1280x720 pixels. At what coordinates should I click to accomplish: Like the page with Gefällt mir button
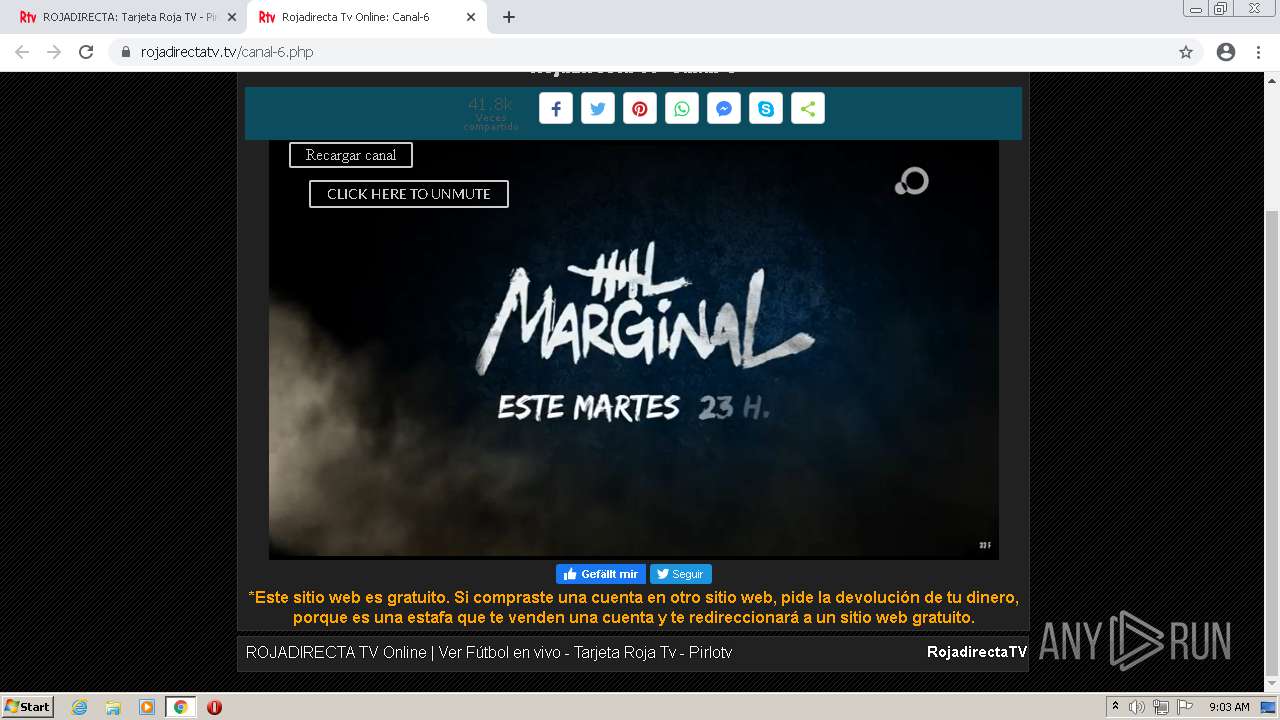pyautogui.click(x=601, y=574)
